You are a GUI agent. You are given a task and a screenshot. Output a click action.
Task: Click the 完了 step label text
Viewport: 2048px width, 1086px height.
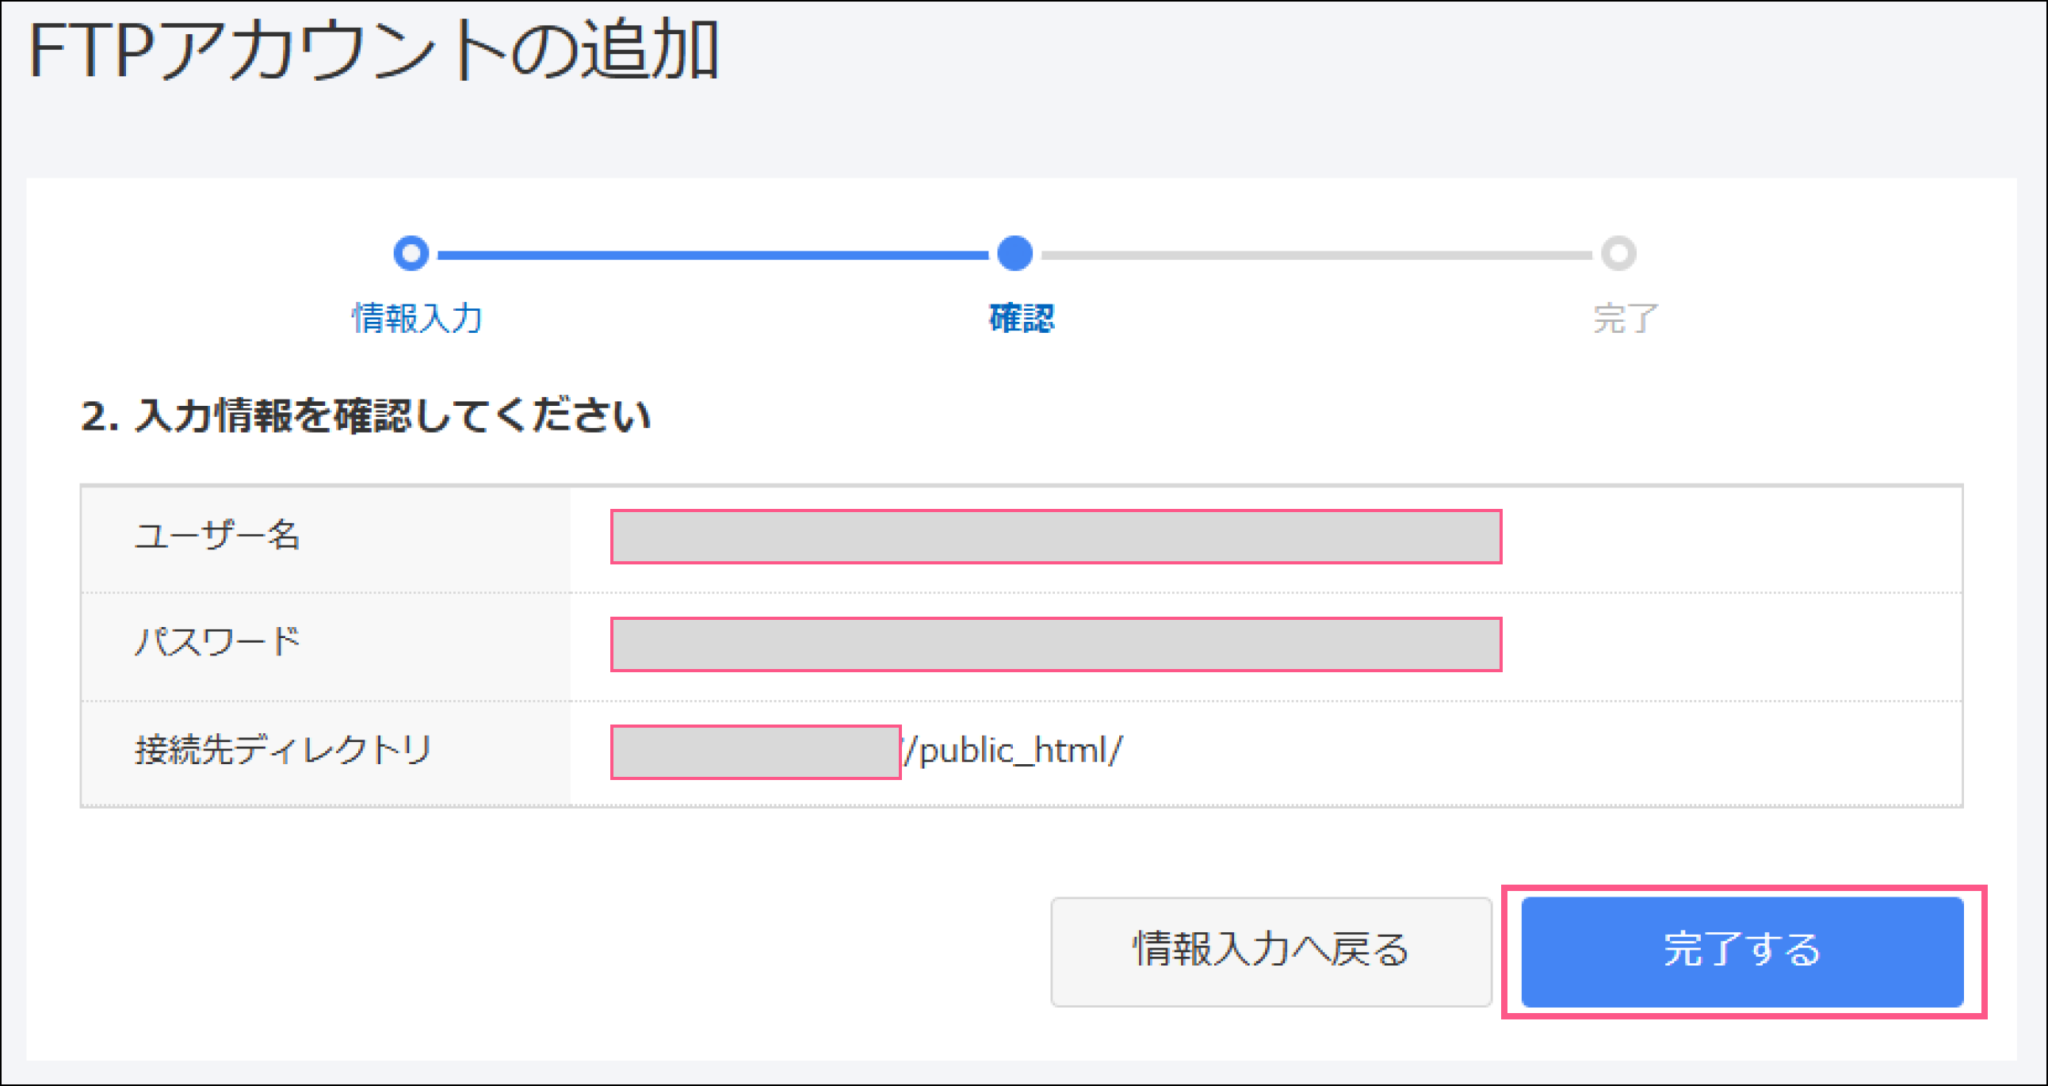[x=1622, y=315]
